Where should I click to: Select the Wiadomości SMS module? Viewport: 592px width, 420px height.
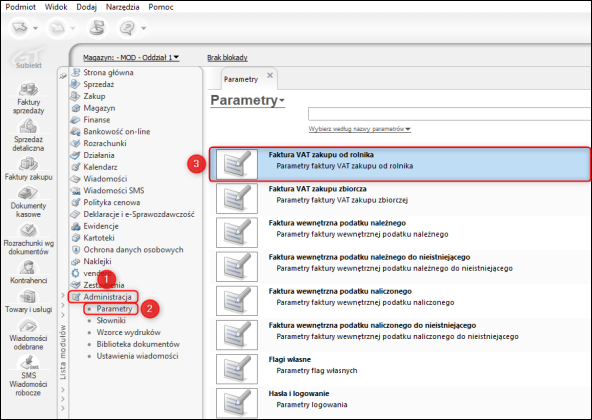tap(114, 190)
